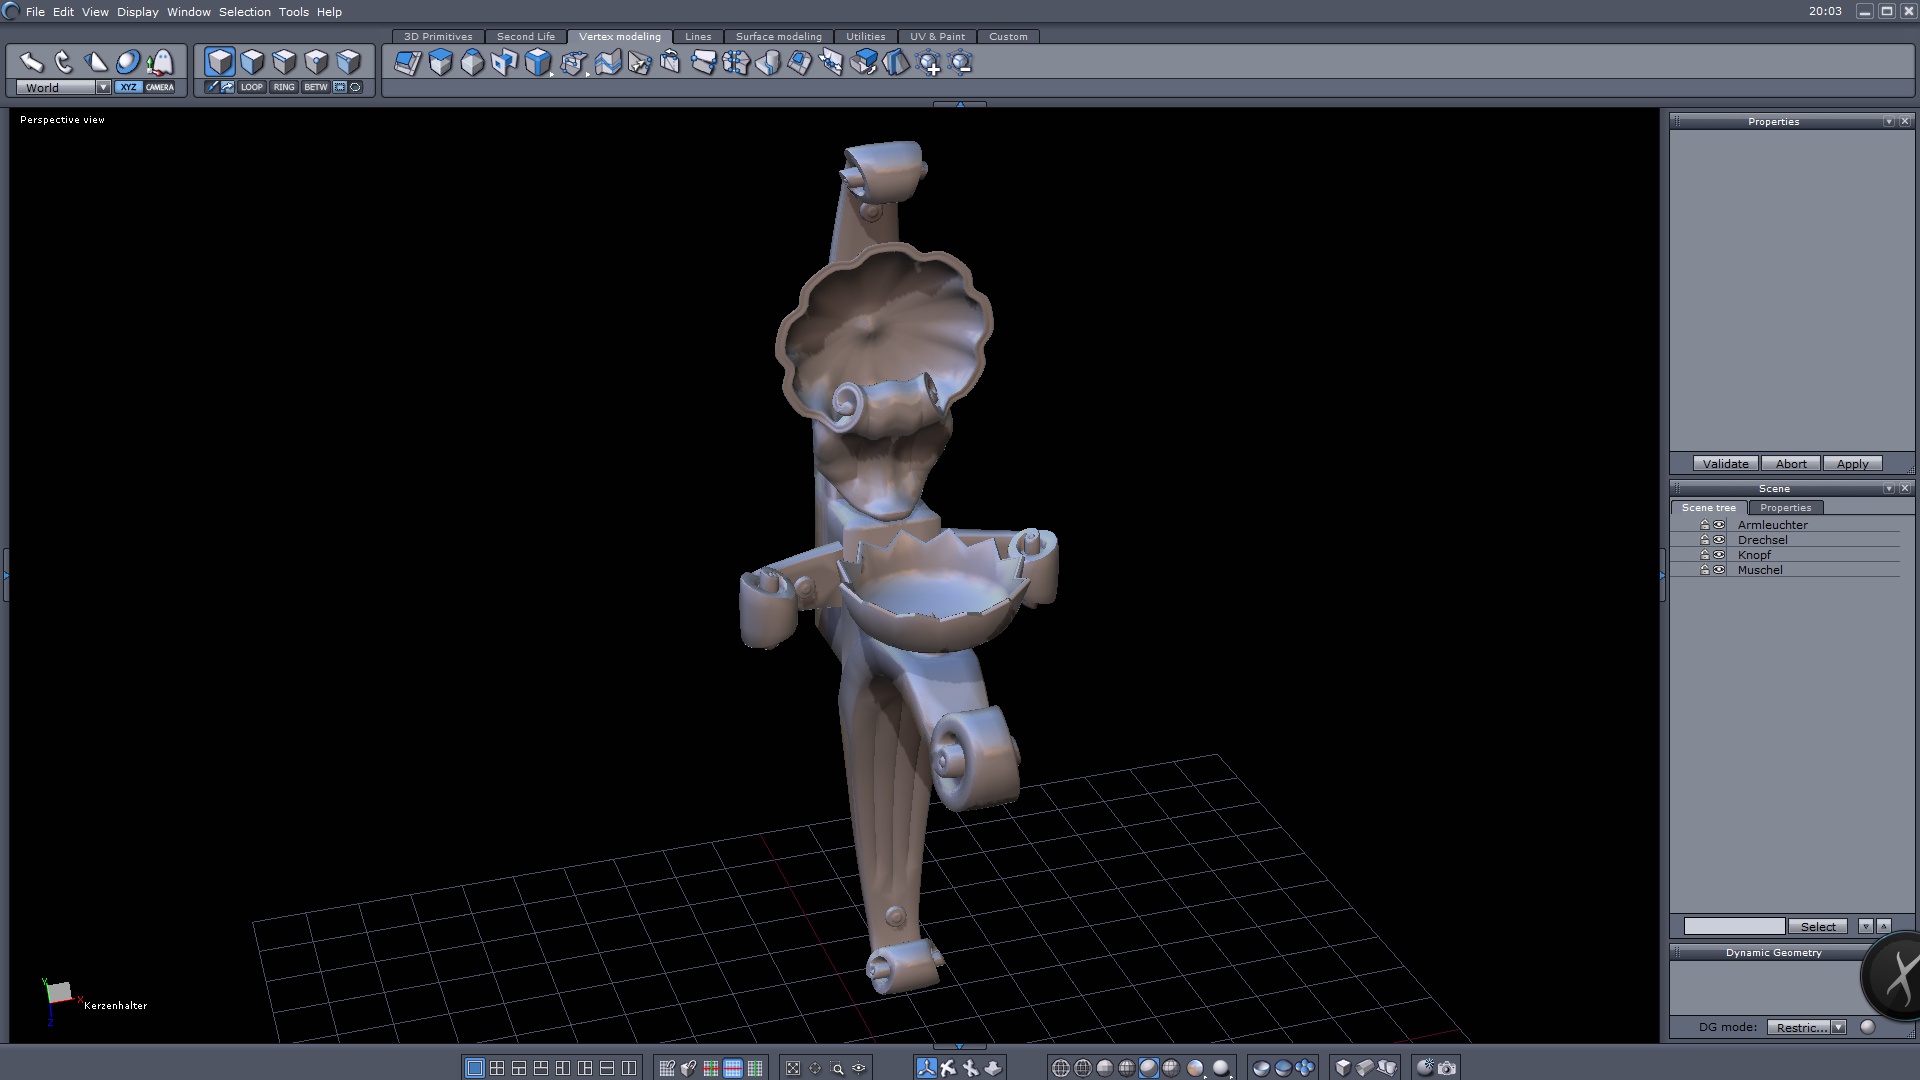
Task: Select the Move arrow tool
Action: 31,62
